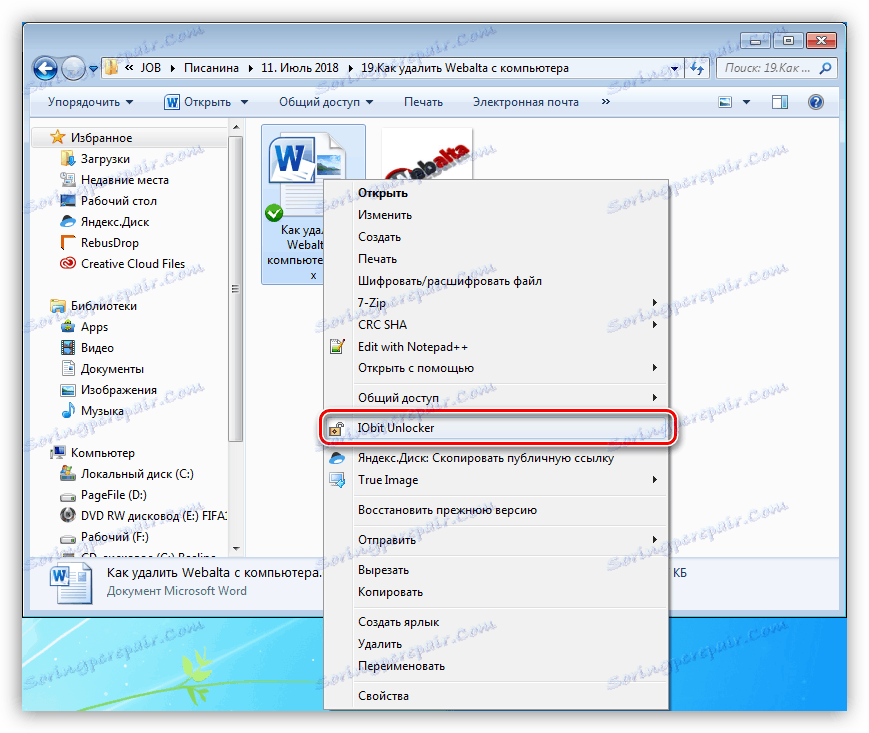The width and height of the screenshot is (869, 733).
Task: Show more toolbar commands chevron
Action: [x=606, y=101]
